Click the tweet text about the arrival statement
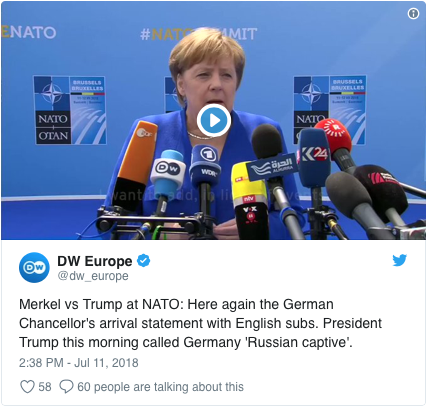This screenshot has width=429, height=408. tap(200, 323)
